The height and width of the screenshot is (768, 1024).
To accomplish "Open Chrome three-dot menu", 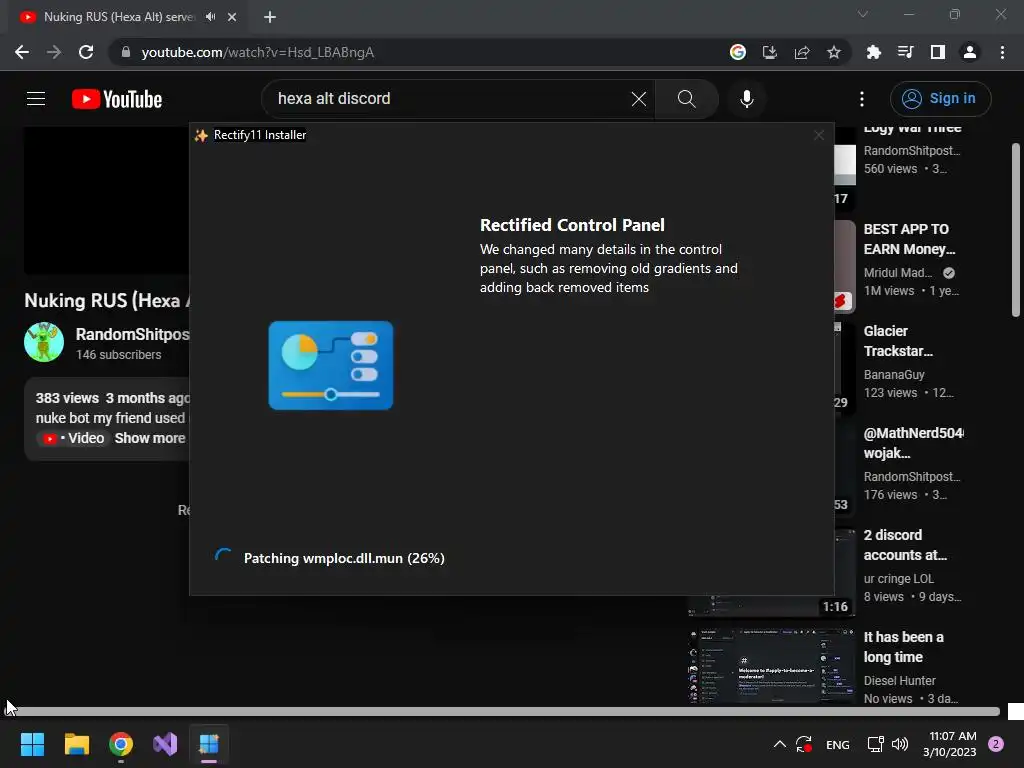I will tap(1002, 52).
